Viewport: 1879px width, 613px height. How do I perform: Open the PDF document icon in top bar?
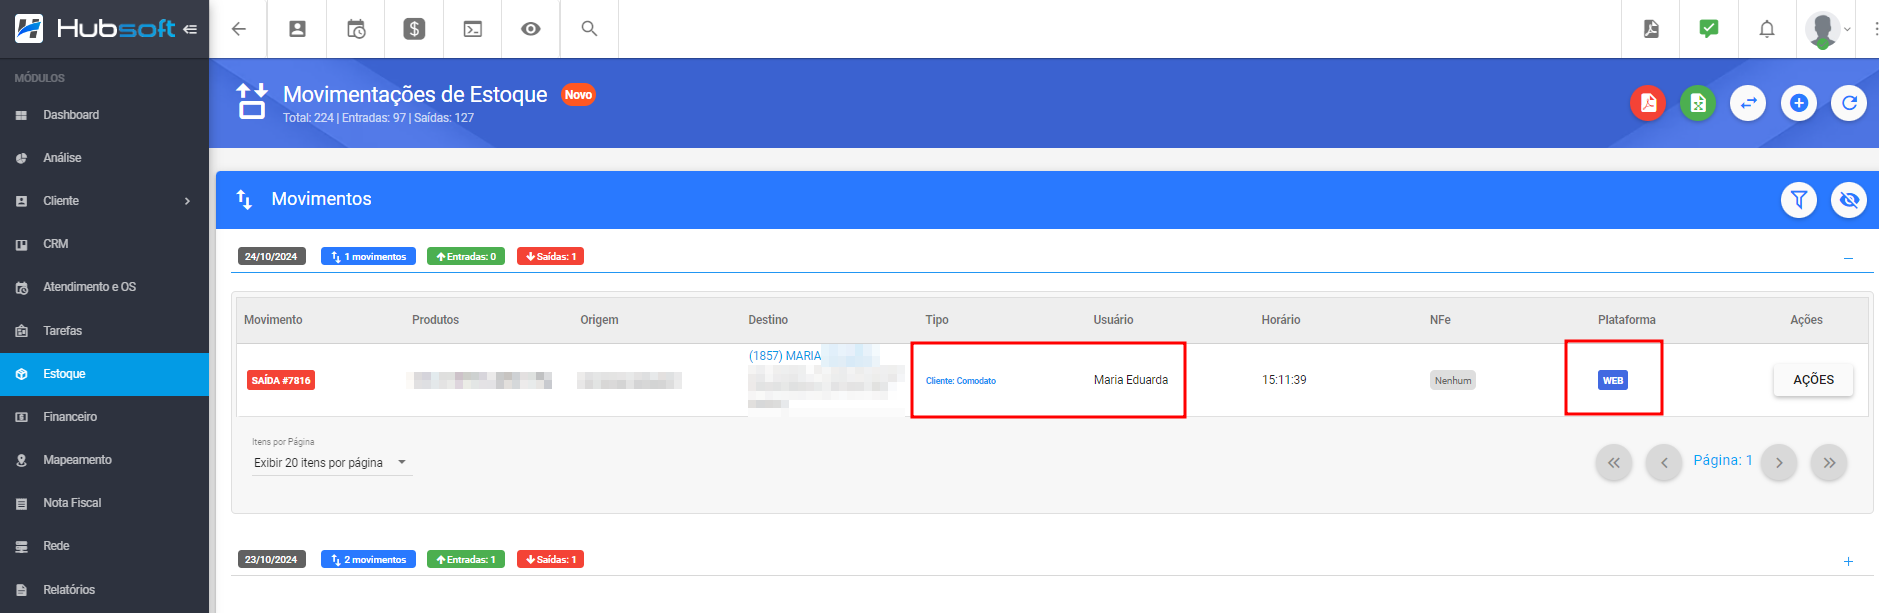pyautogui.click(x=1651, y=29)
